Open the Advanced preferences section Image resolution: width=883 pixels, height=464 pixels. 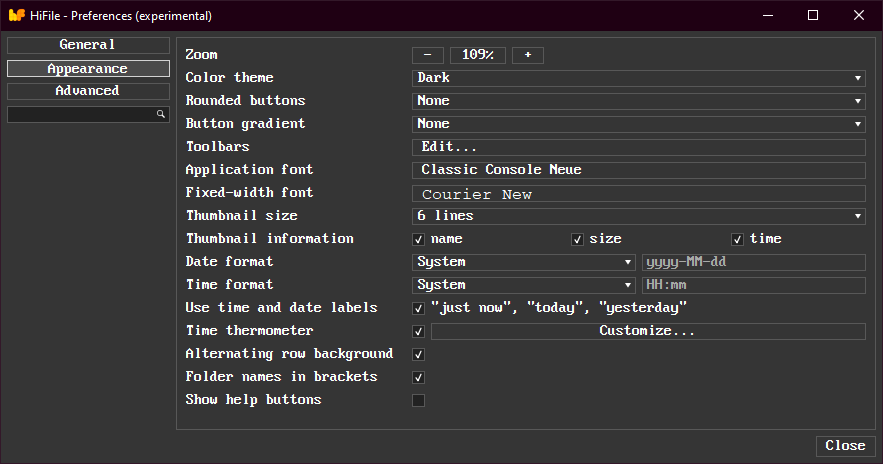[x=88, y=91]
